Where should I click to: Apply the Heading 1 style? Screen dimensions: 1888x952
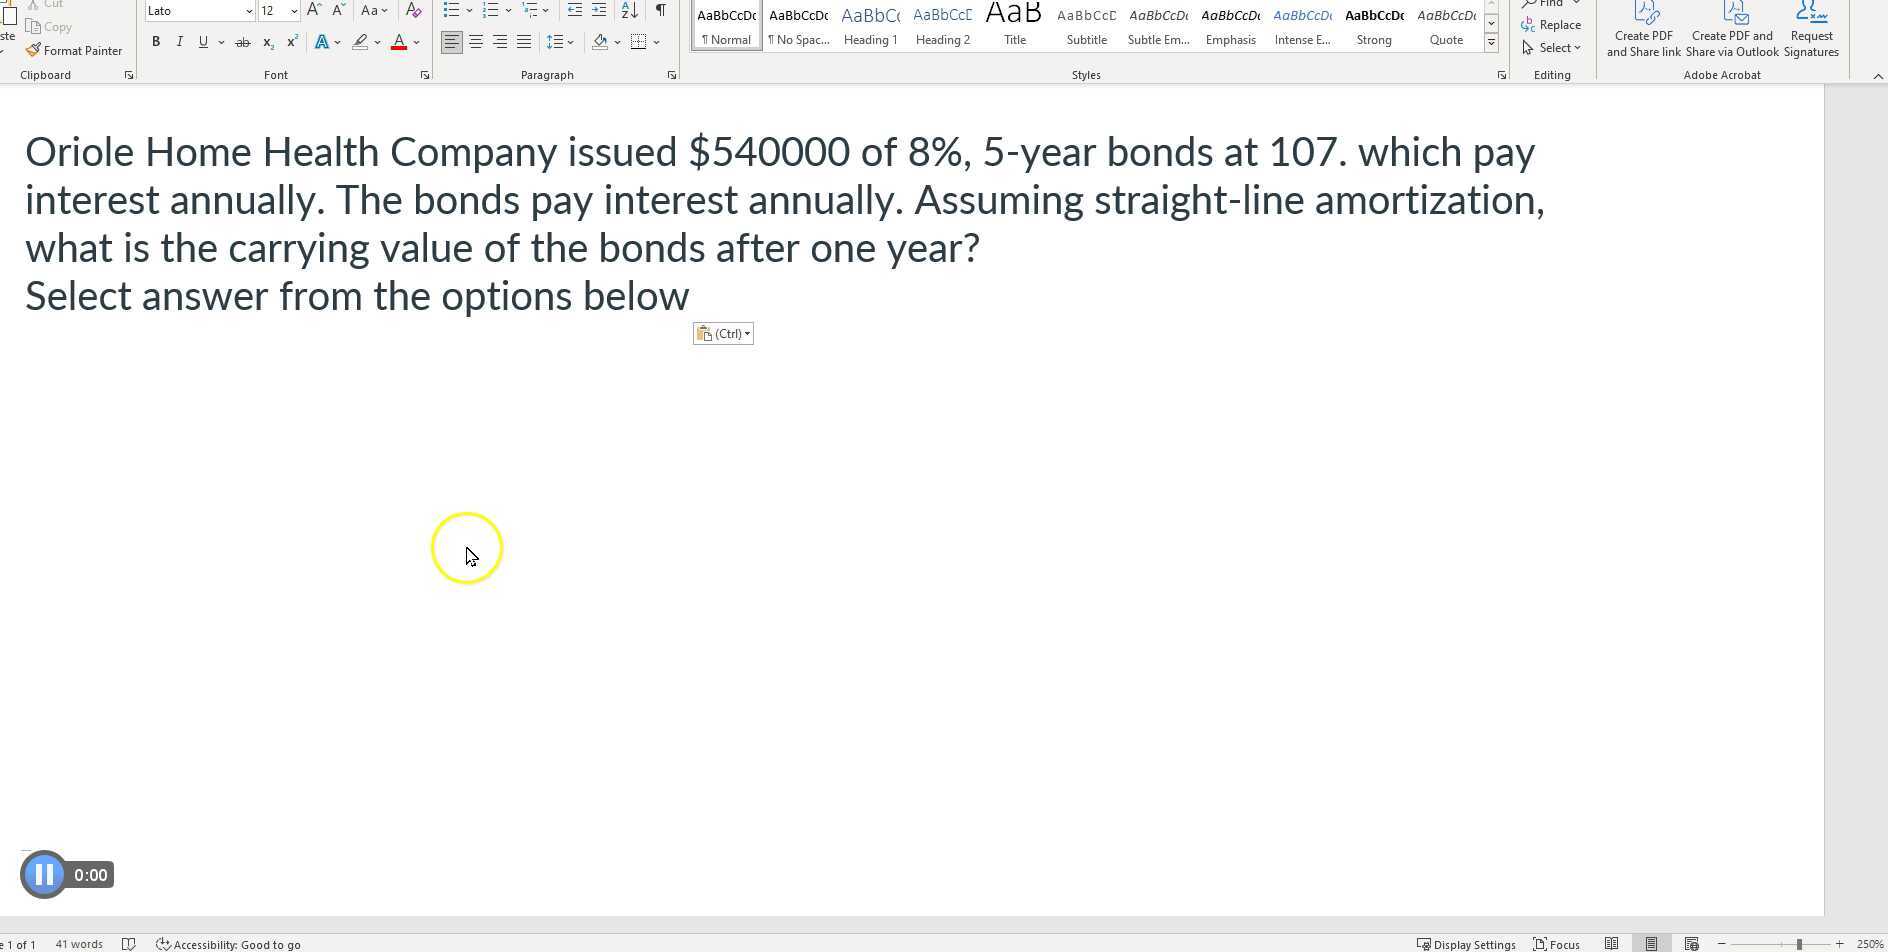(870, 25)
